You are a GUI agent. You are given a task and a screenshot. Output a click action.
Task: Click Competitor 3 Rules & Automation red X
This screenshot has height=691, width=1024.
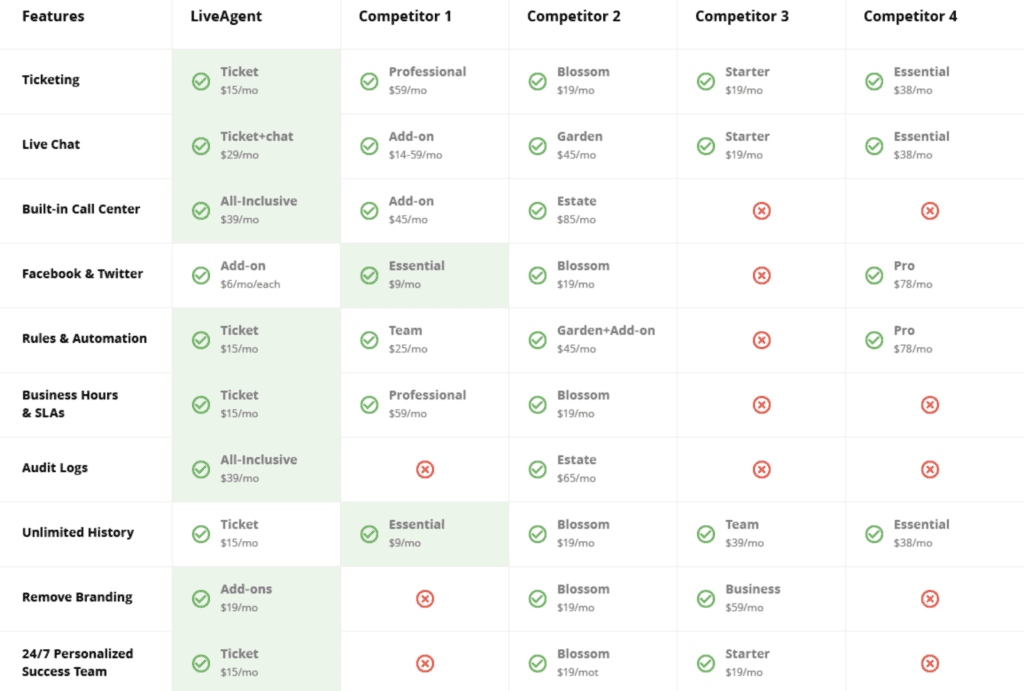pyautogui.click(x=761, y=340)
